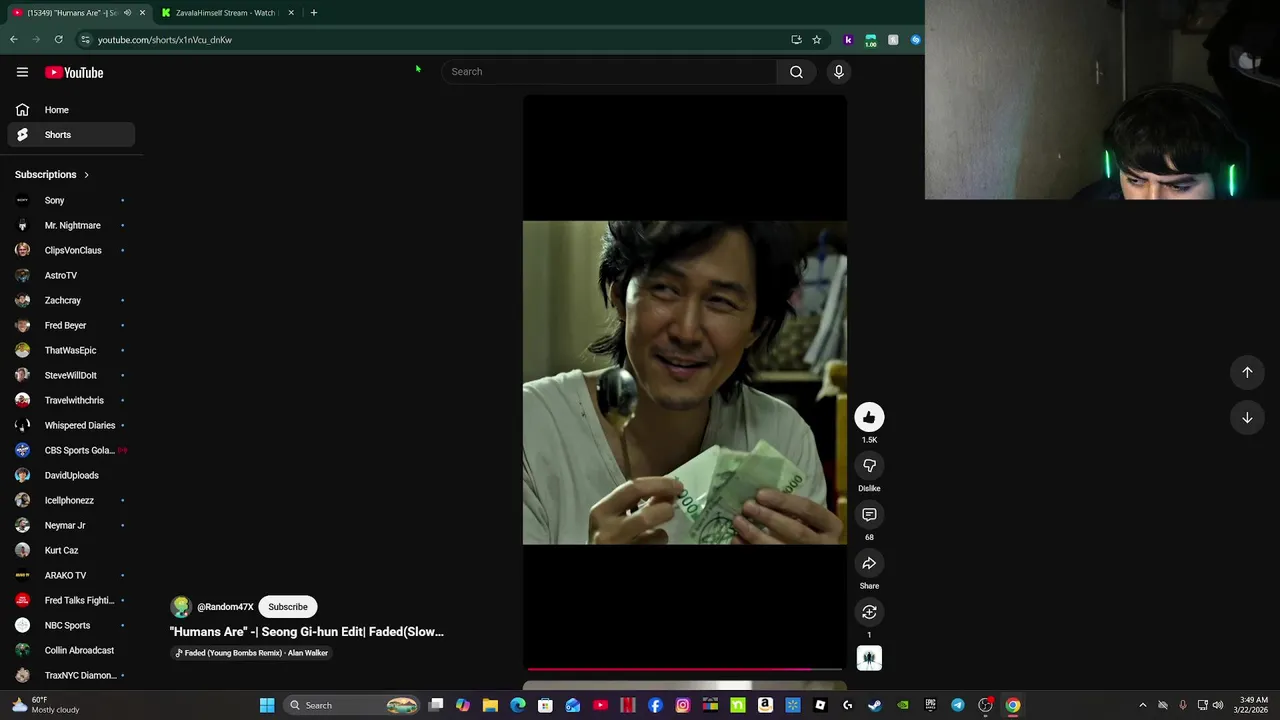Start voice search with microphone icon
The width and height of the screenshot is (1280, 720).
(x=839, y=71)
